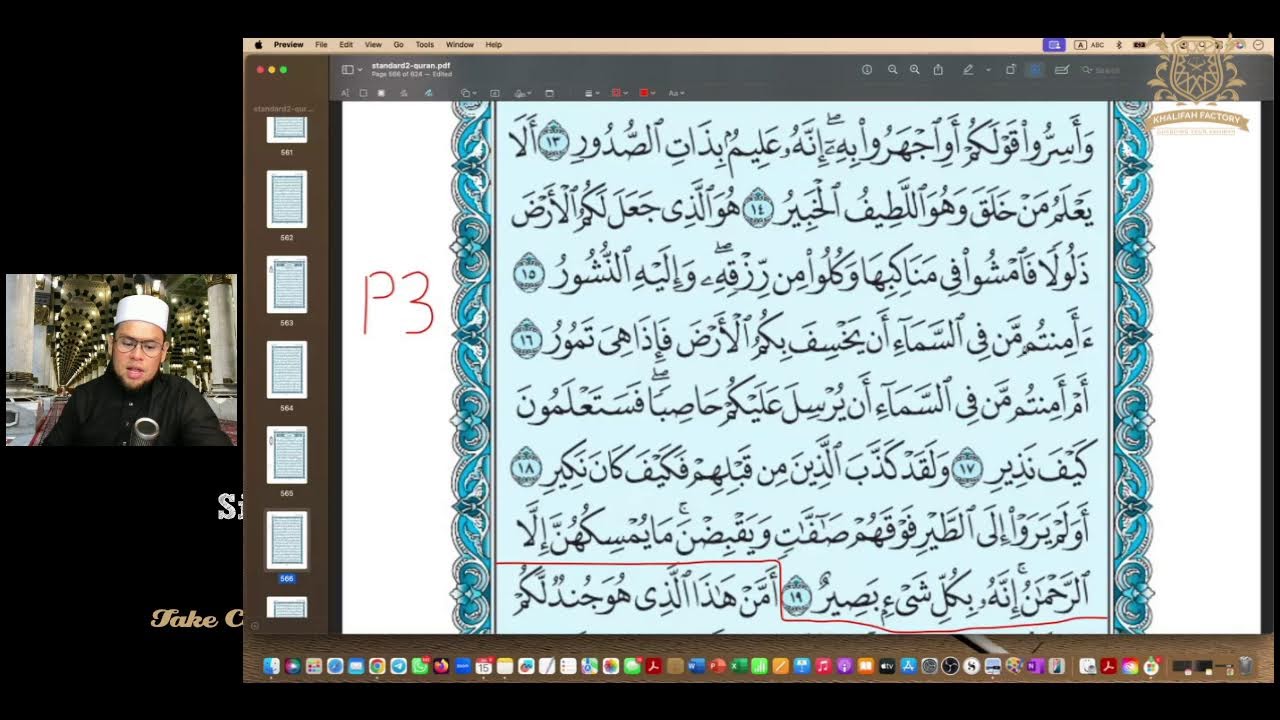Viewport: 1280px width, 720px height.
Task: Open the App Store from the Dock
Action: [x=909, y=666]
